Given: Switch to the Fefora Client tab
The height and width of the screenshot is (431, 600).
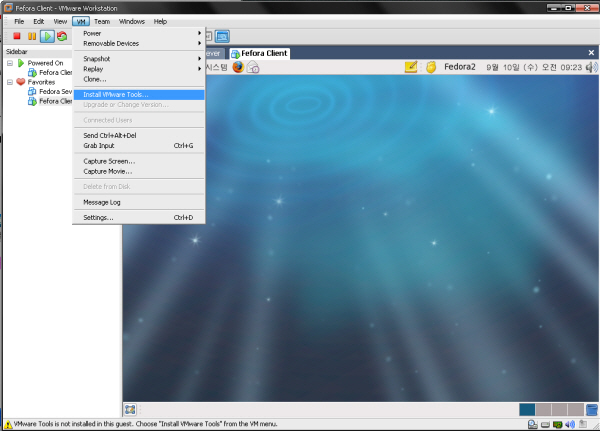Looking at the screenshot, I should (259, 53).
